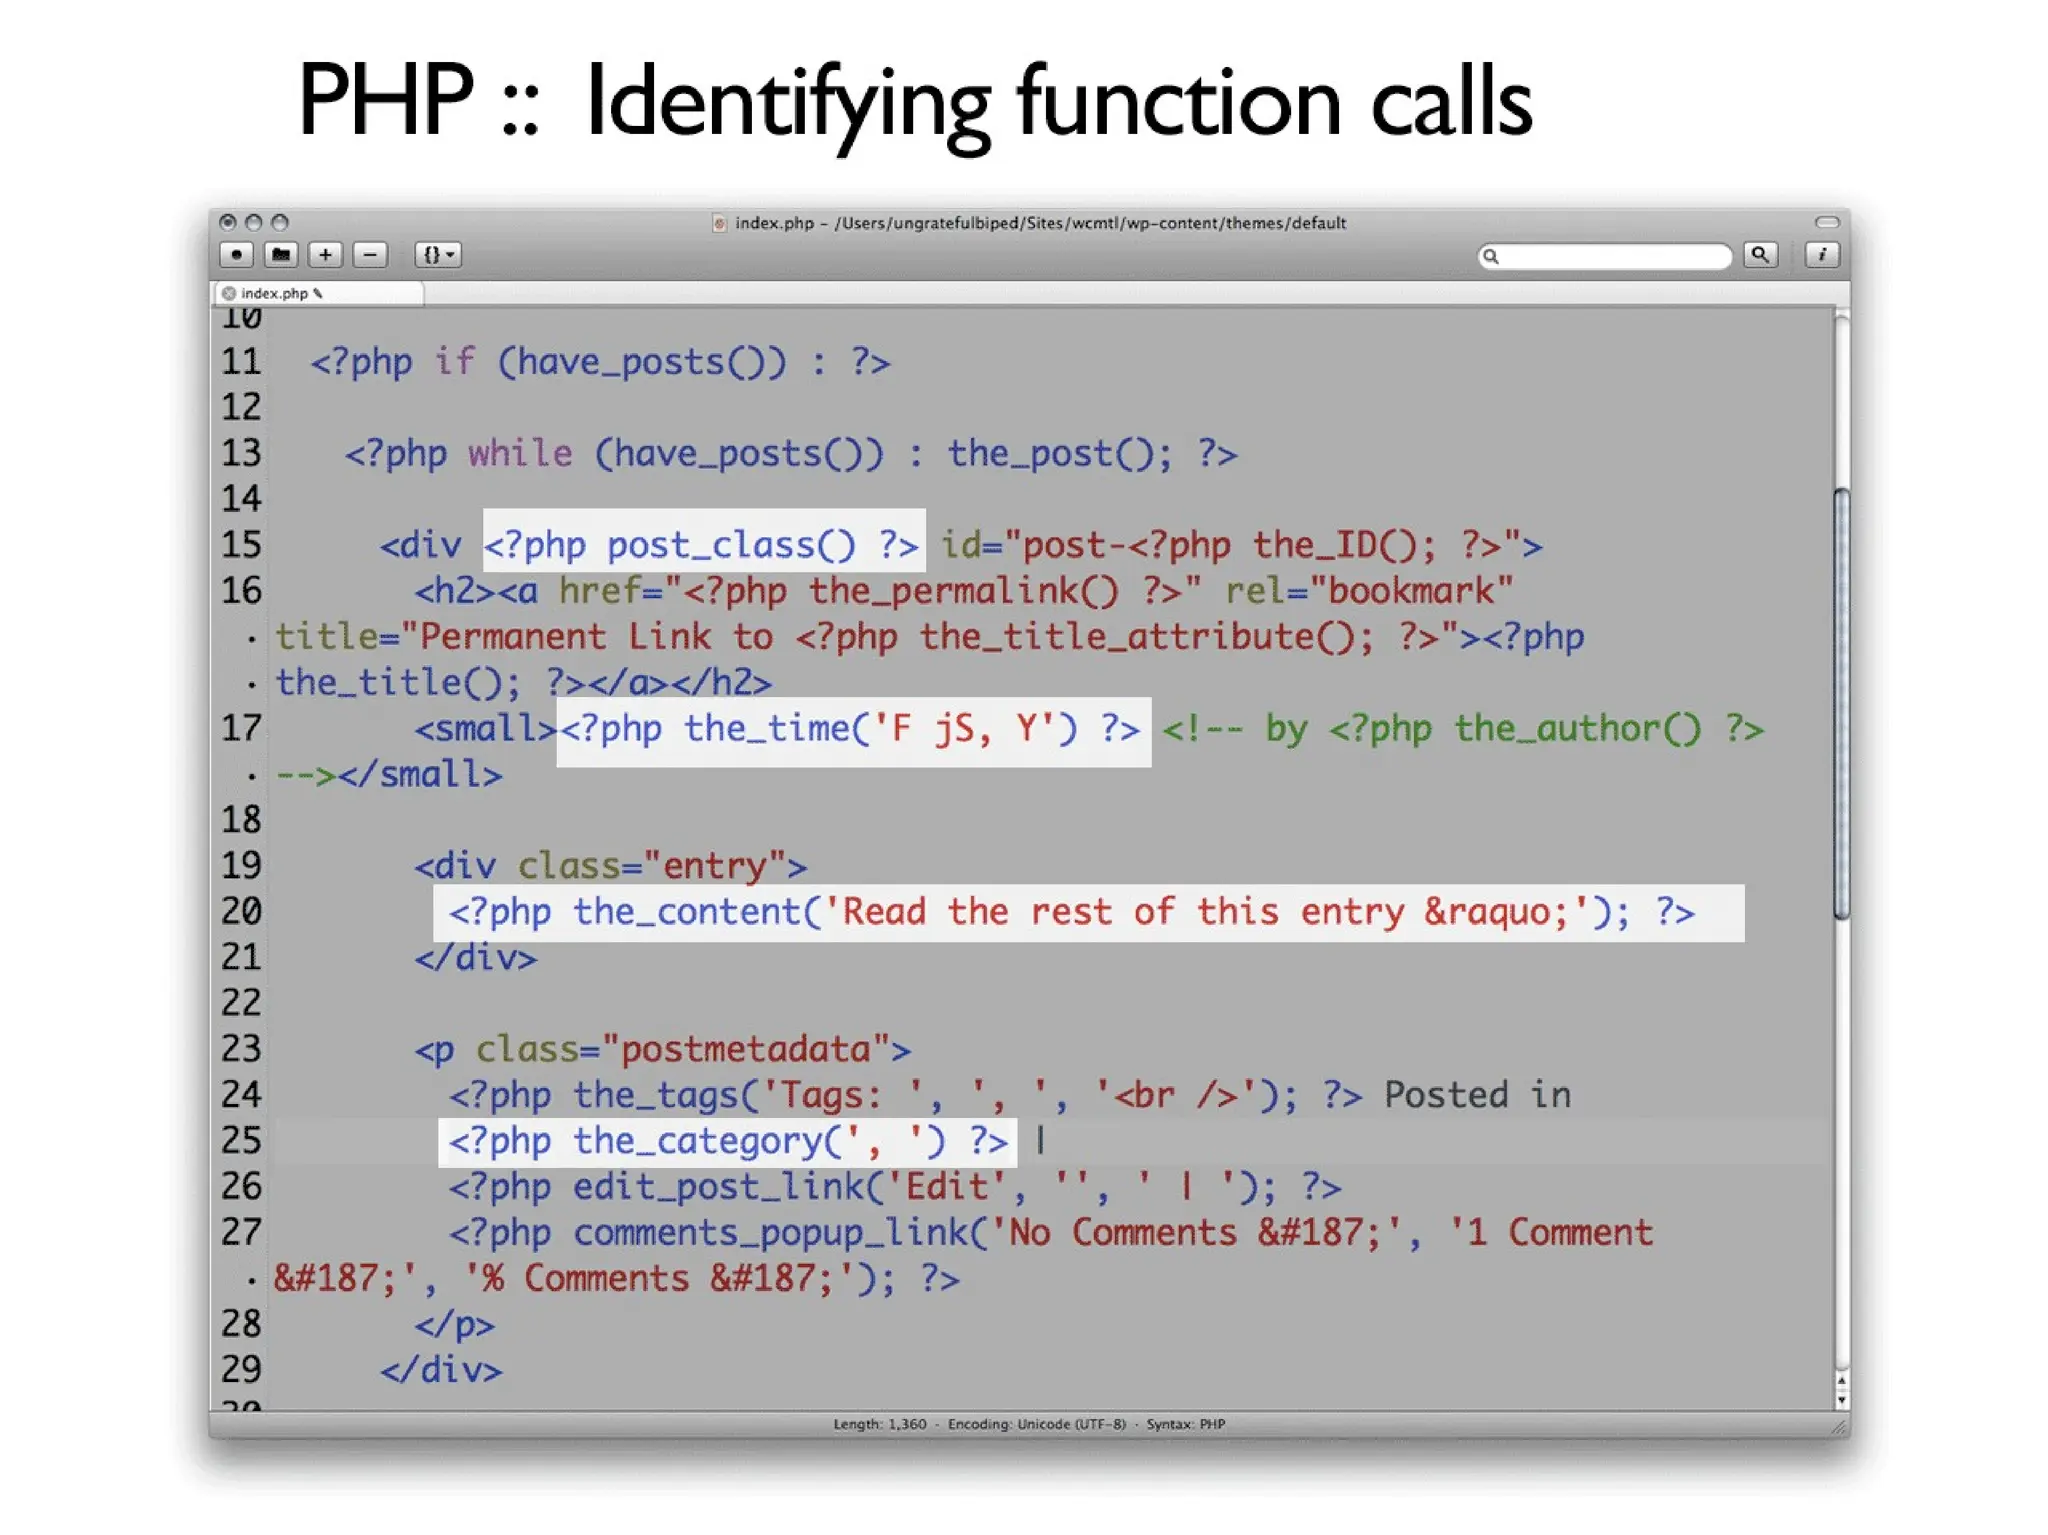The width and height of the screenshot is (2048, 1535).
Task: Click the toolbar toggle pill in title bar
Action: (x=1827, y=222)
